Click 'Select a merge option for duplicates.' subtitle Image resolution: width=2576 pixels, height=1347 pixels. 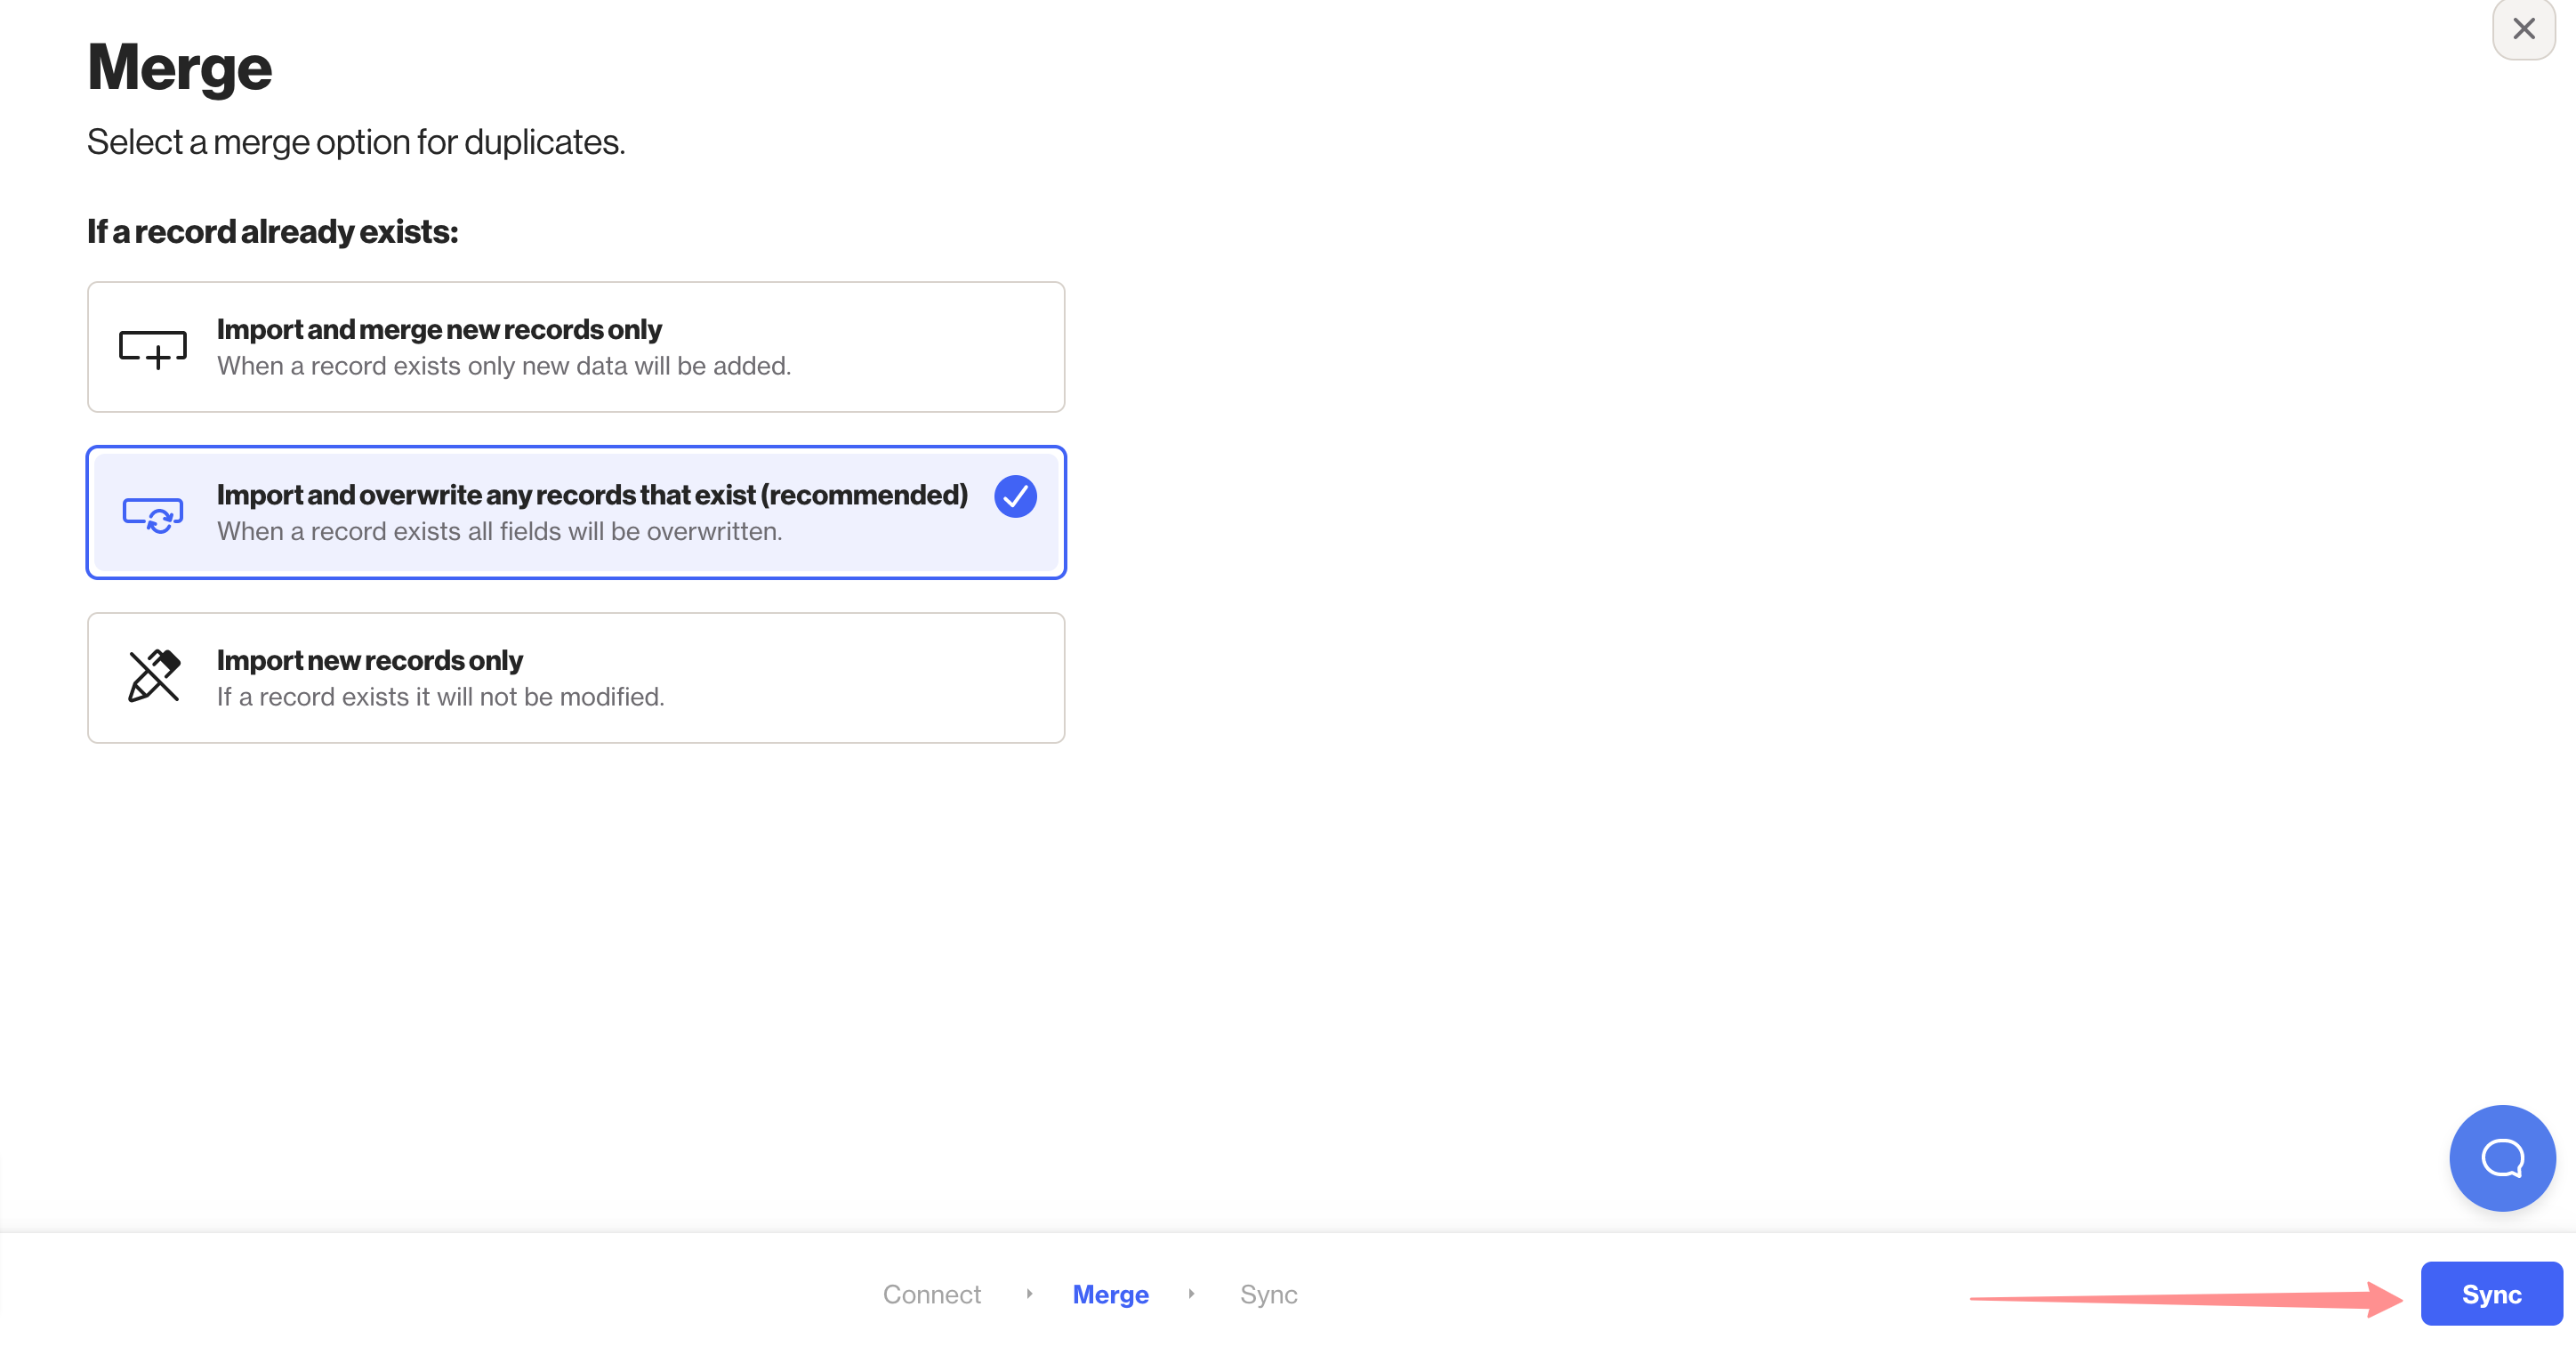356,142
